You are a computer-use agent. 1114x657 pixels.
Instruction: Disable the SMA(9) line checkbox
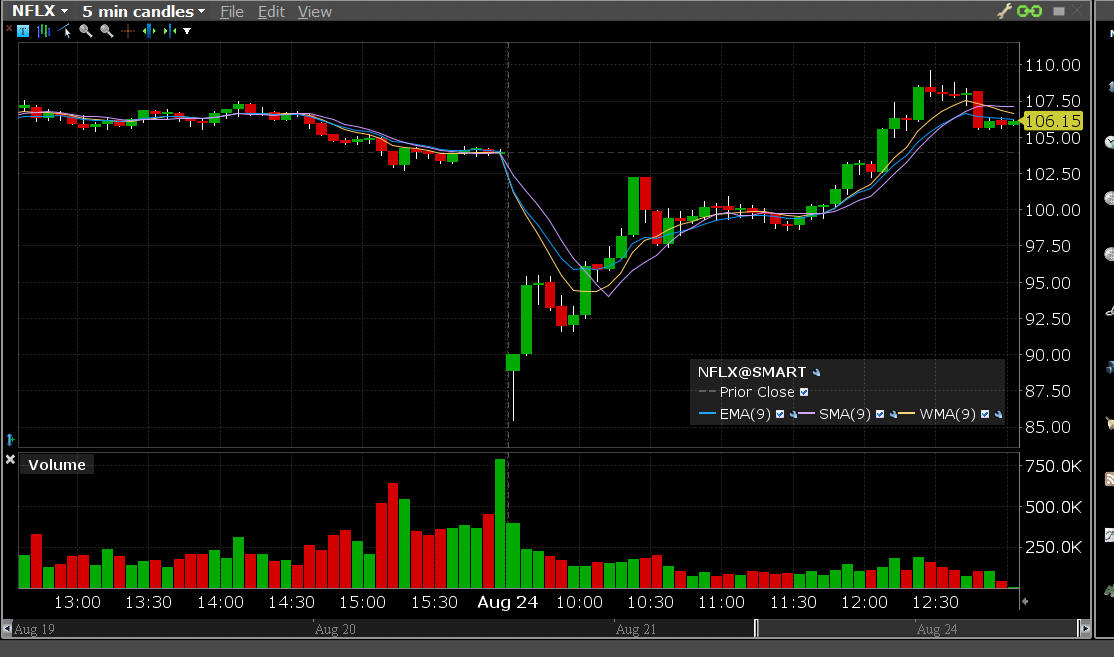879,414
